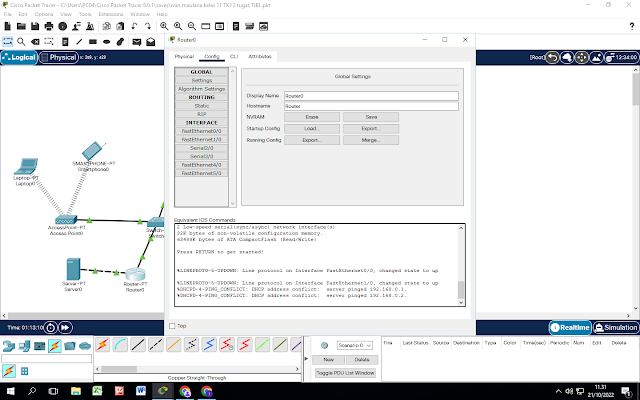Switch to the CLI tab
The width and height of the screenshot is (640, 400).
(x=234, y=56)
